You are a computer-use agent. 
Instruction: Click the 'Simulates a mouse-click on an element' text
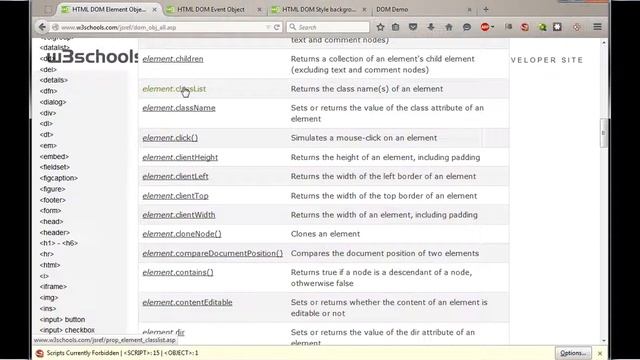[x=364, y=138]
